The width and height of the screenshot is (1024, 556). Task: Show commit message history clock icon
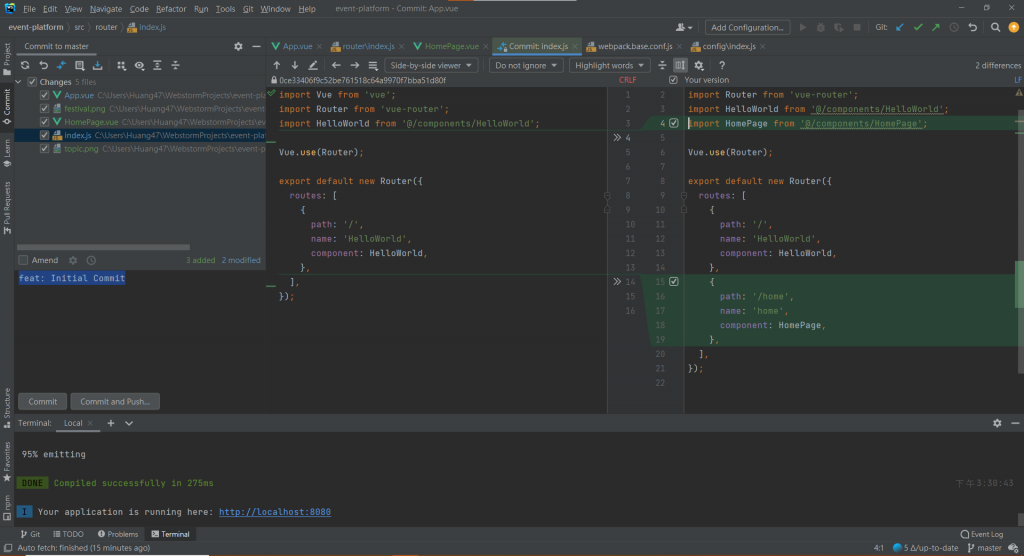click(x=92, y=260)
